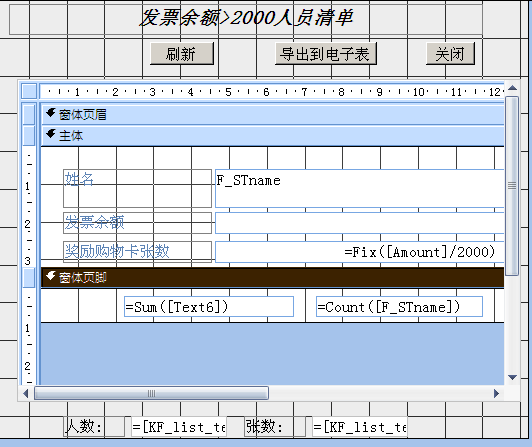Select the =Count([F_STname]) text box
The image size is (532, 447).
click(399, 307)
